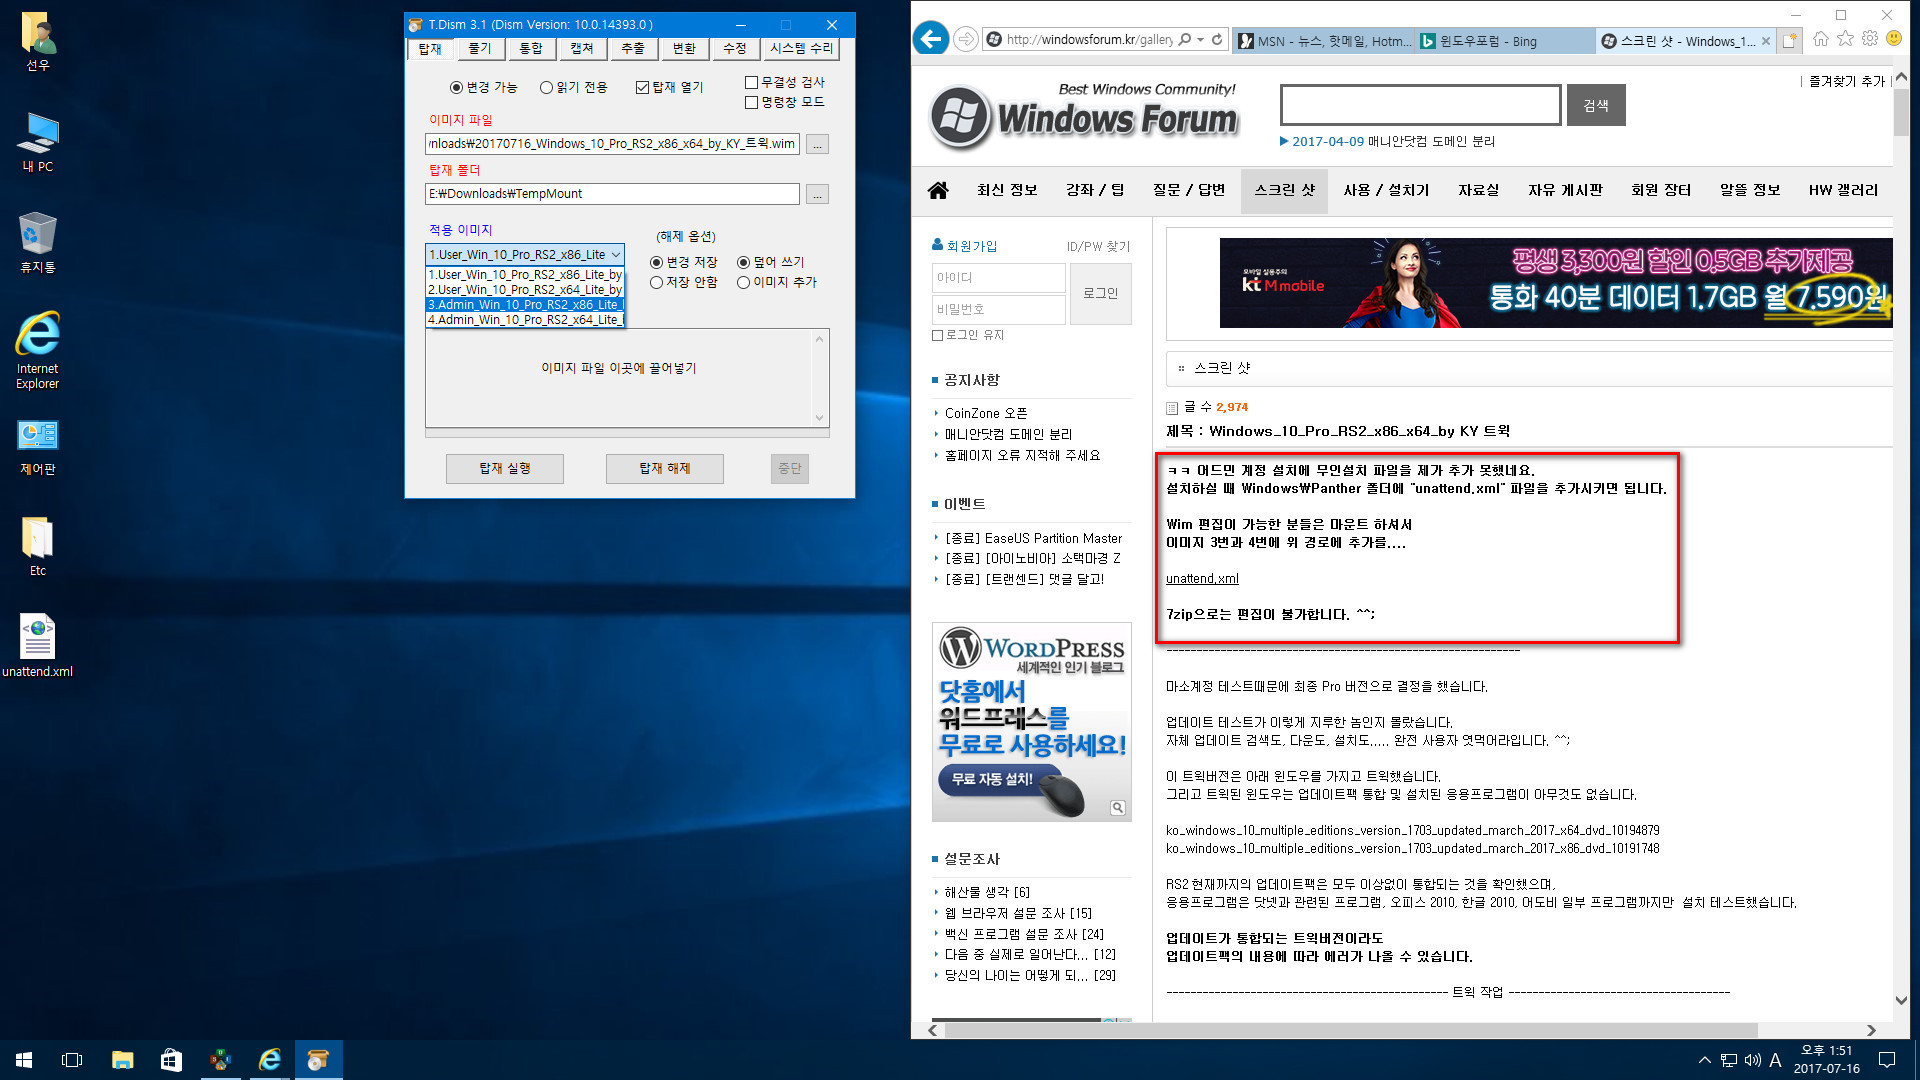Open the unattend.xml link in post
The height and width of the screenshot is (1080, 1920).
point(1202,579)
